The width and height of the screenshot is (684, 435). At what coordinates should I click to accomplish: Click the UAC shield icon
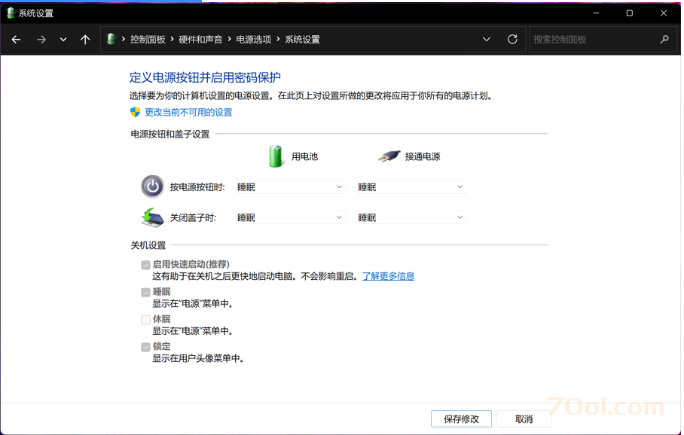coord(135,112)
